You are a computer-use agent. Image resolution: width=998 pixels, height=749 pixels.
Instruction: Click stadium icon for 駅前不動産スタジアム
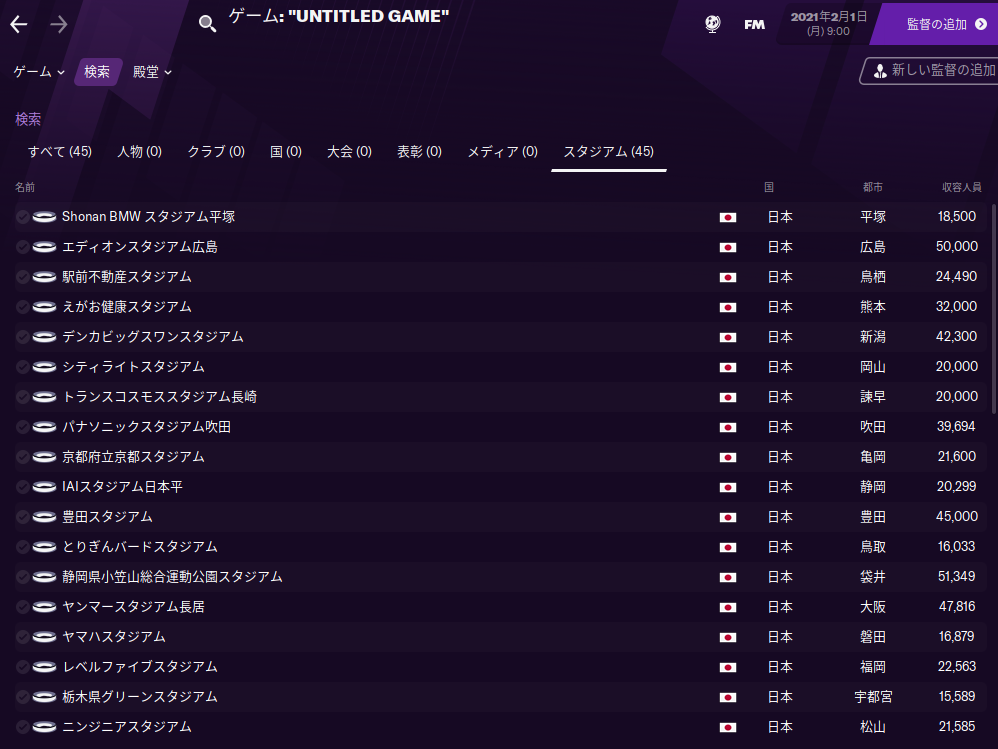pyautogui.click(x=45, y=277)
